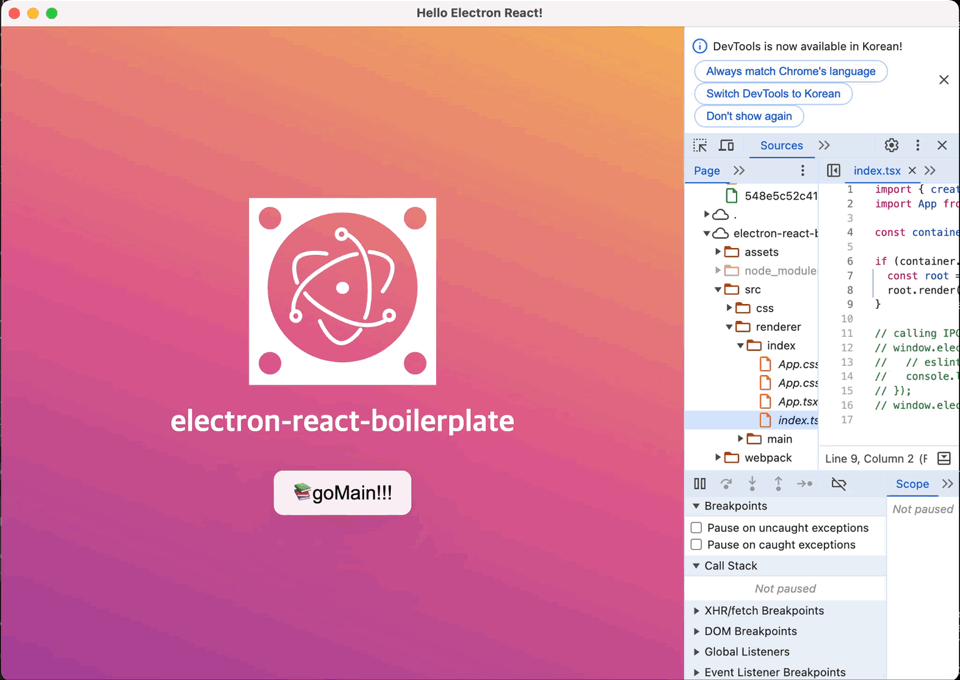Click the Electron logo image
Image resolution: width=960 pixels, height=680 pixels.
tap(342, 291)
